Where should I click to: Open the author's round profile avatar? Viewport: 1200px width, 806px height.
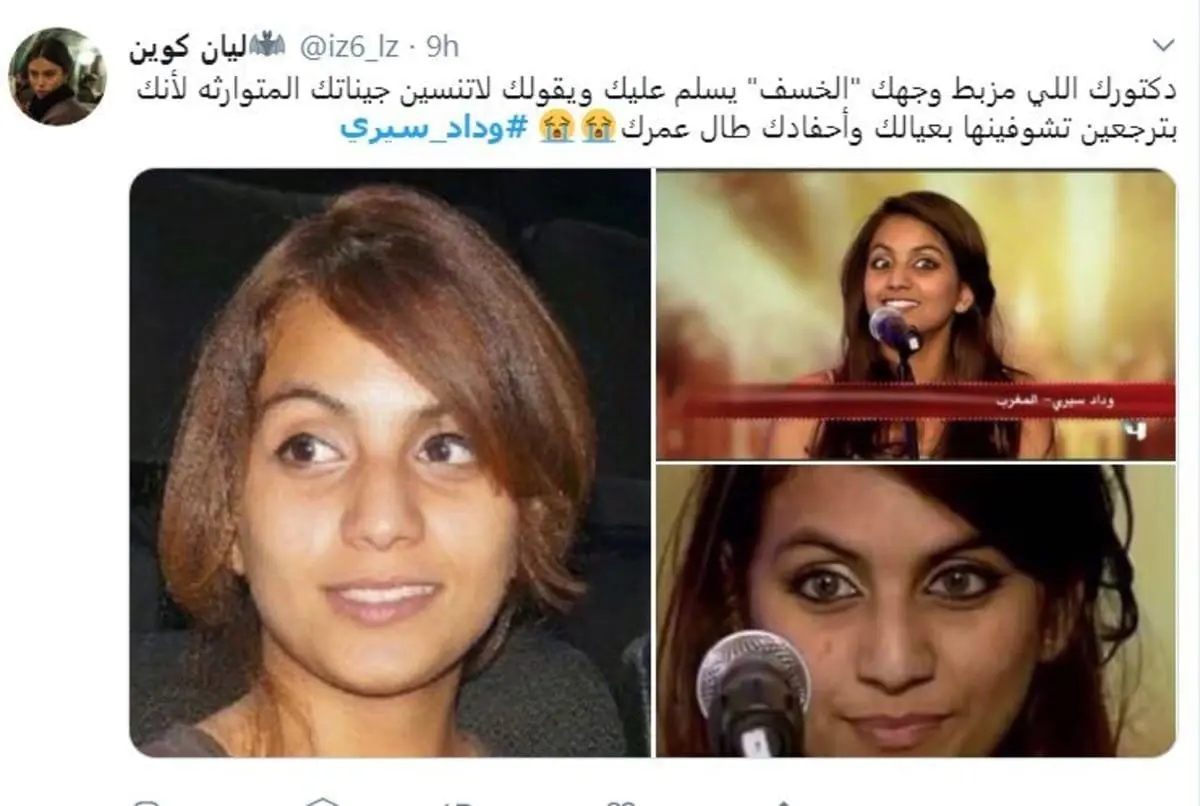pos(57,76)
